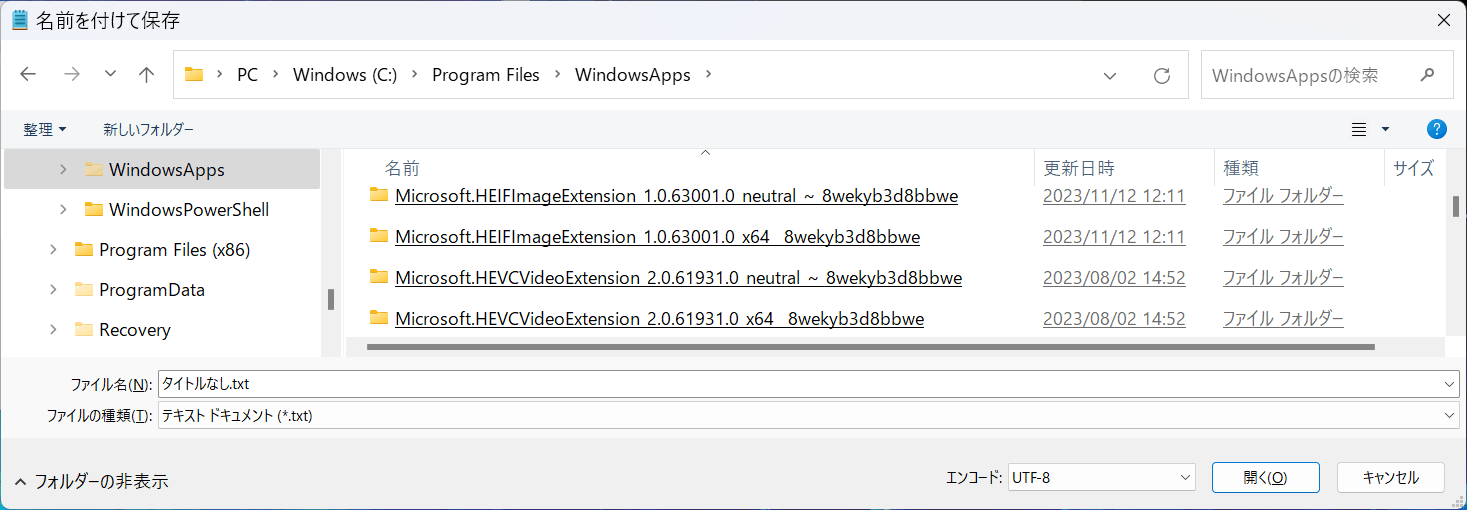Expand WindowsApps tree node
This screenshot has height=510, width=1467.
[63, 170]
